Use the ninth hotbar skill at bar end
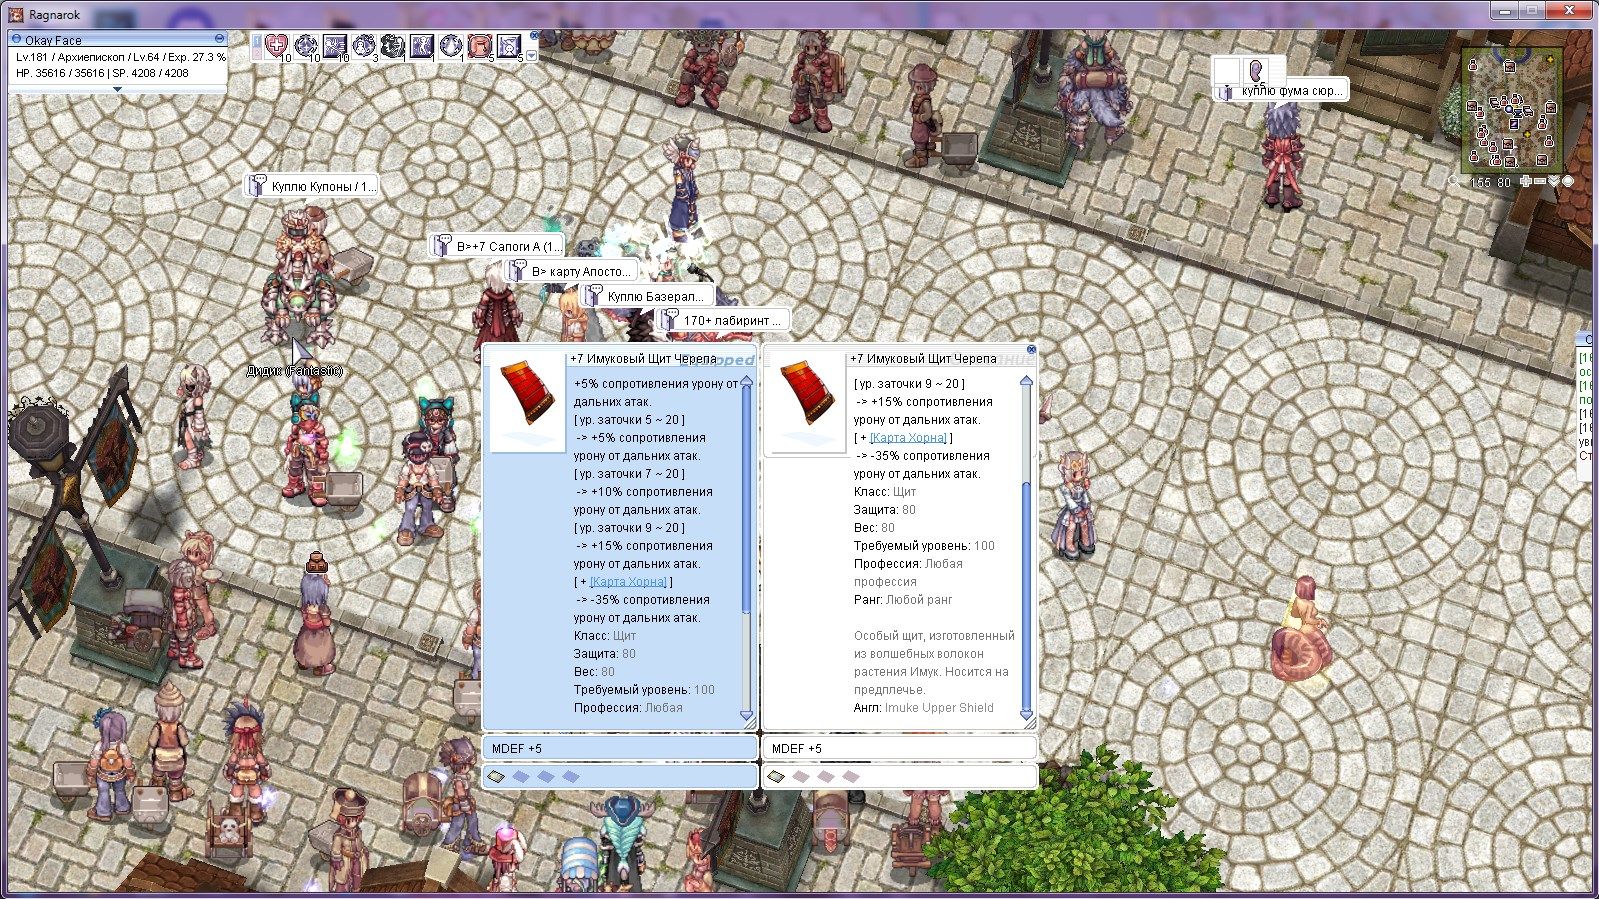The width and height of the screenshot is (1599, 899). pos(509,45)
